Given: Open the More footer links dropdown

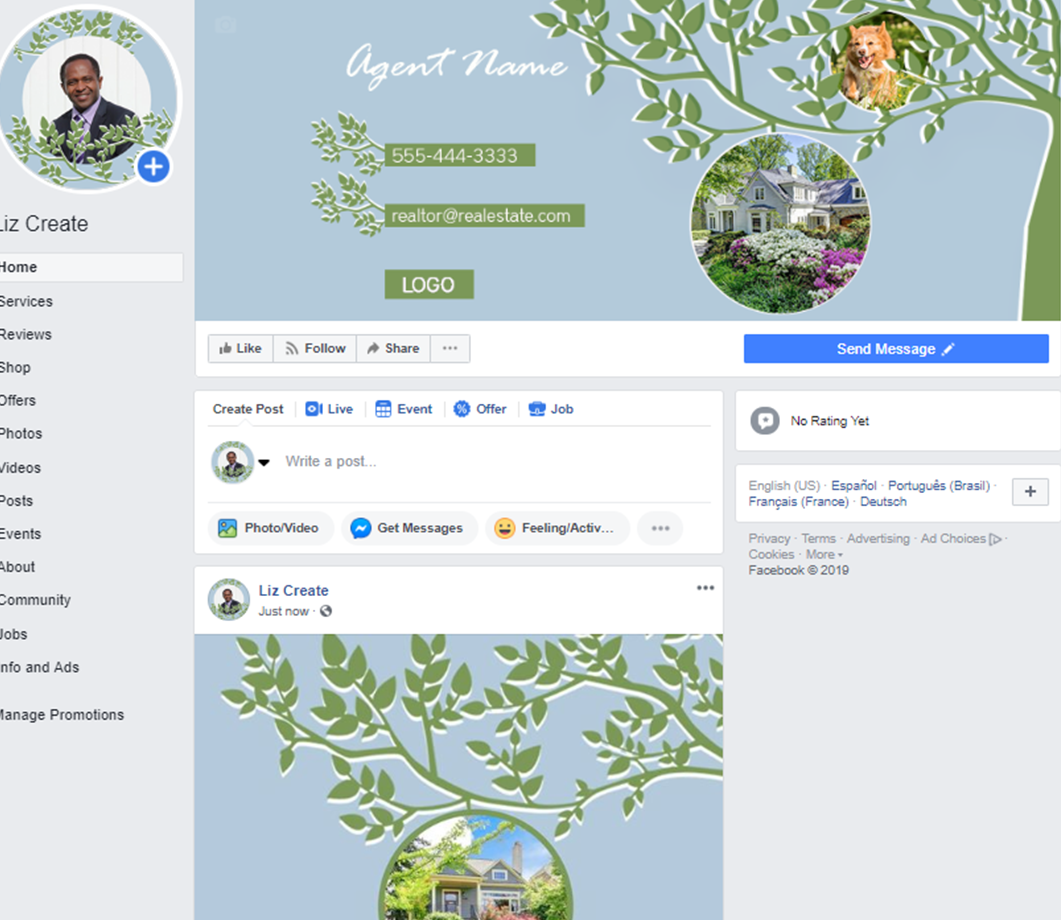Looking at the screenshot, I should [x=824, y=555].
